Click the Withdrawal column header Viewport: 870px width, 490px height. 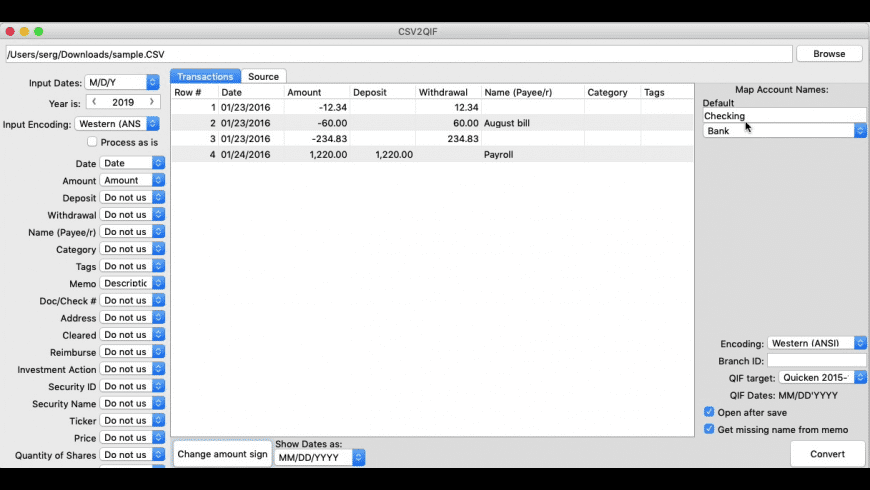pos(448,92)
